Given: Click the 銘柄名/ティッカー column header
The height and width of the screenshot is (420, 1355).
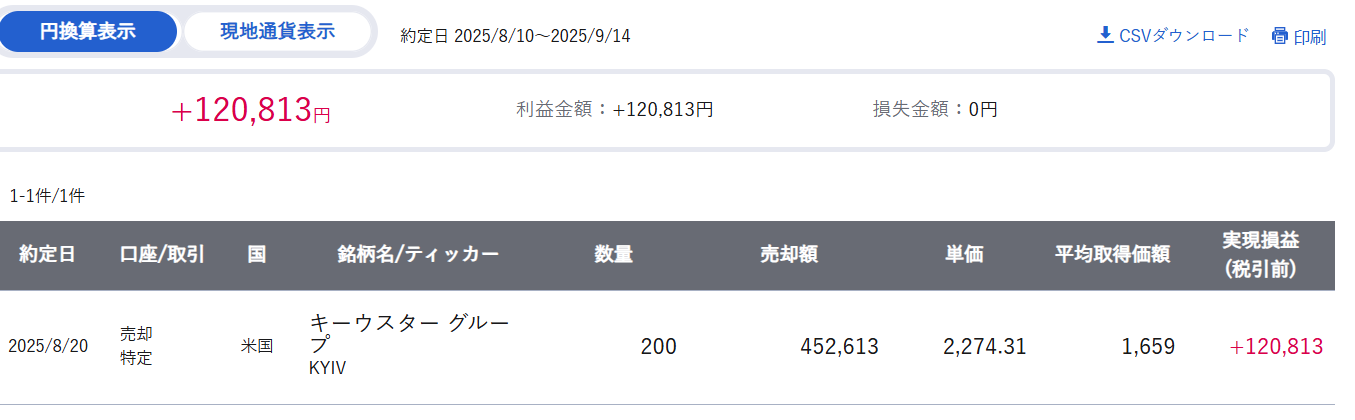Looking at the screenshot, I should (x=418, y=255).
